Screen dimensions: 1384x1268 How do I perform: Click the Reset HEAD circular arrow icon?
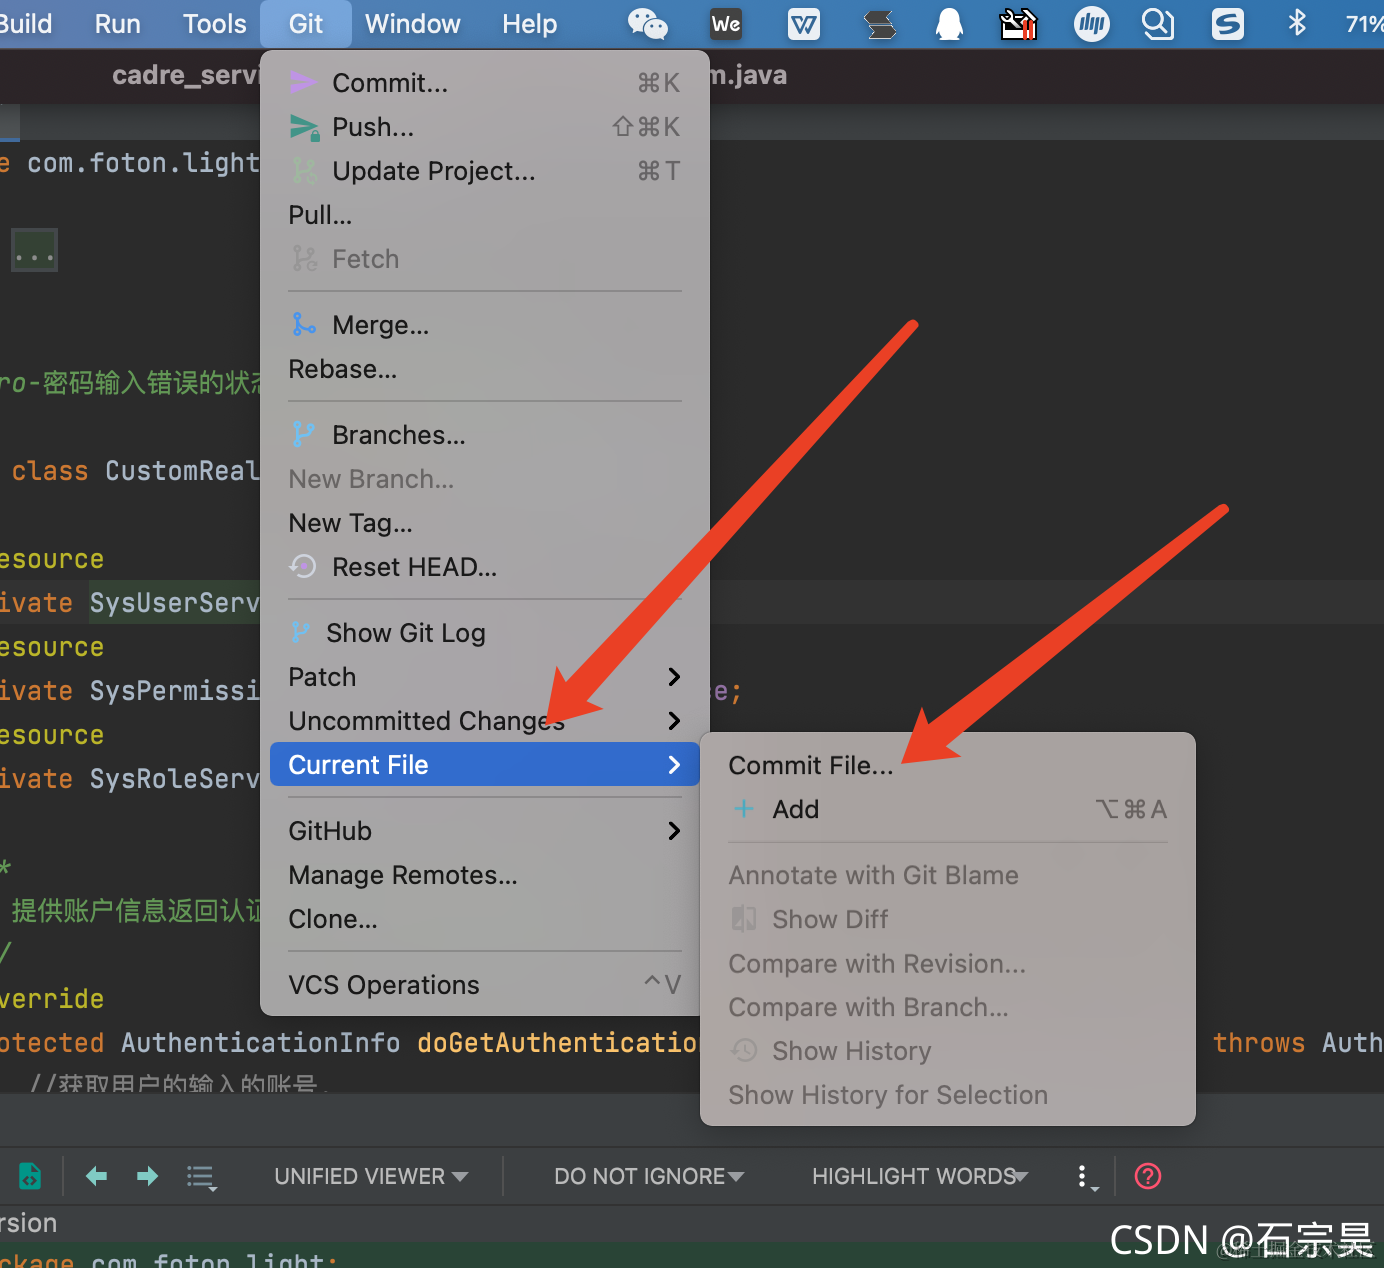coord(303,566)
